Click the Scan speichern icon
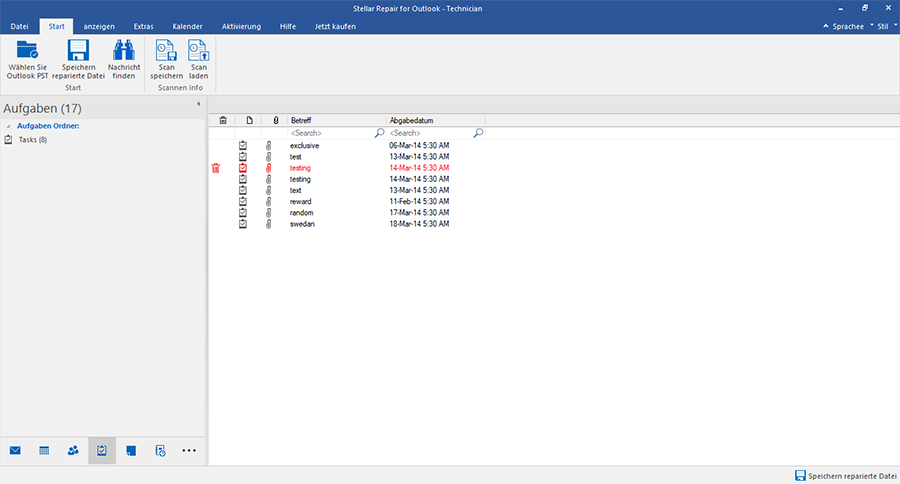The image size is (900, 484). point(166,52)
